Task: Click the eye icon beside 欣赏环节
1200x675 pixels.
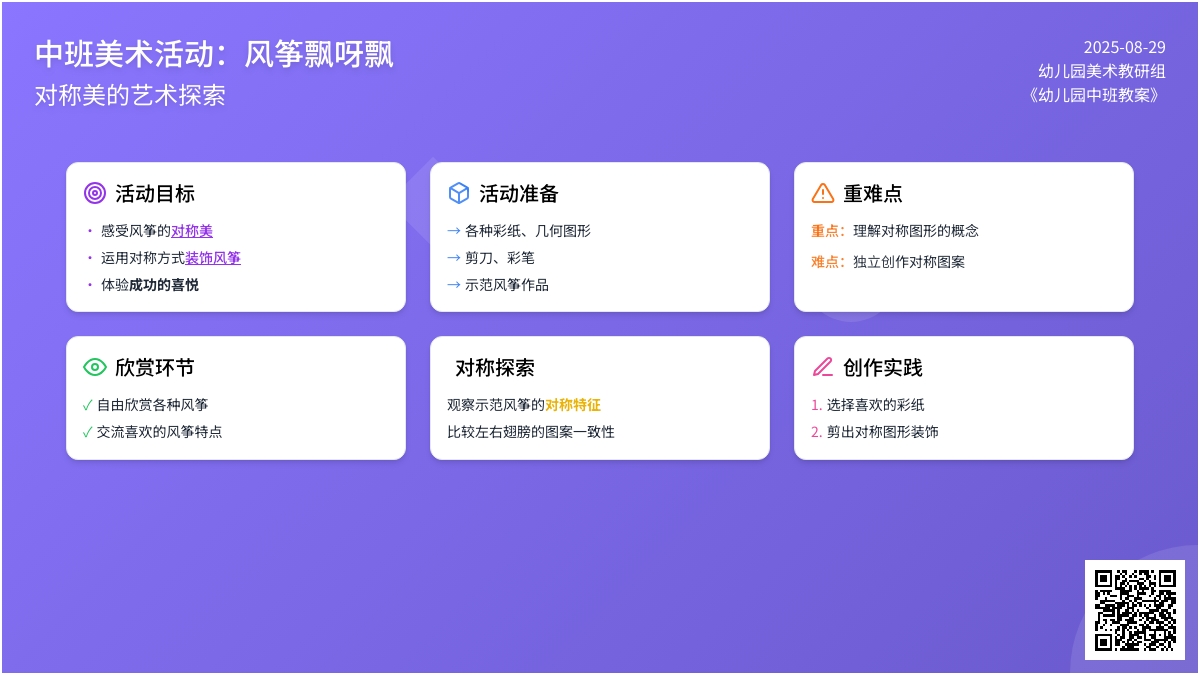Action: click(x=95, y=367)
